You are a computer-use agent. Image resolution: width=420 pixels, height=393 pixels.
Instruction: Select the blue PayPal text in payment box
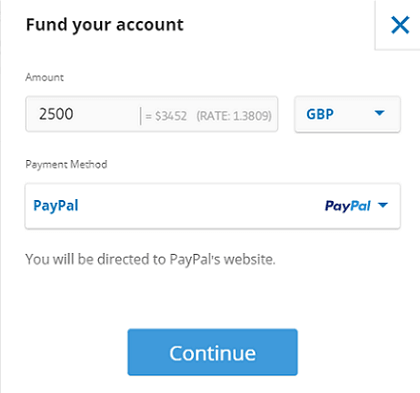click(x=56, y=206)
